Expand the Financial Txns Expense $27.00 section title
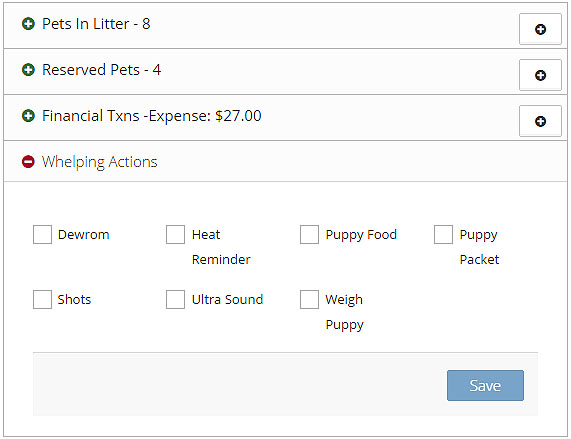 click(x=151, y=116)
